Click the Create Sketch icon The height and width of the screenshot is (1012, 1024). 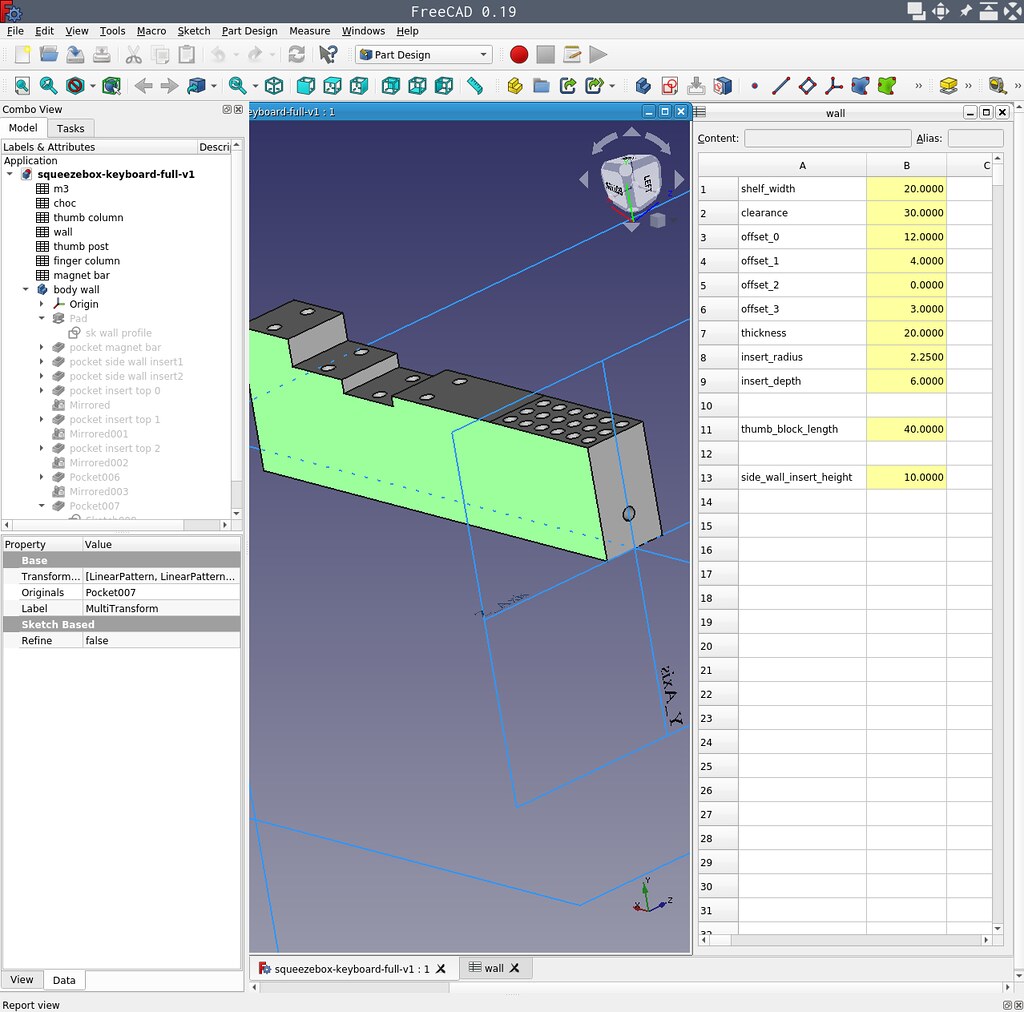click(x=669, y=86)
